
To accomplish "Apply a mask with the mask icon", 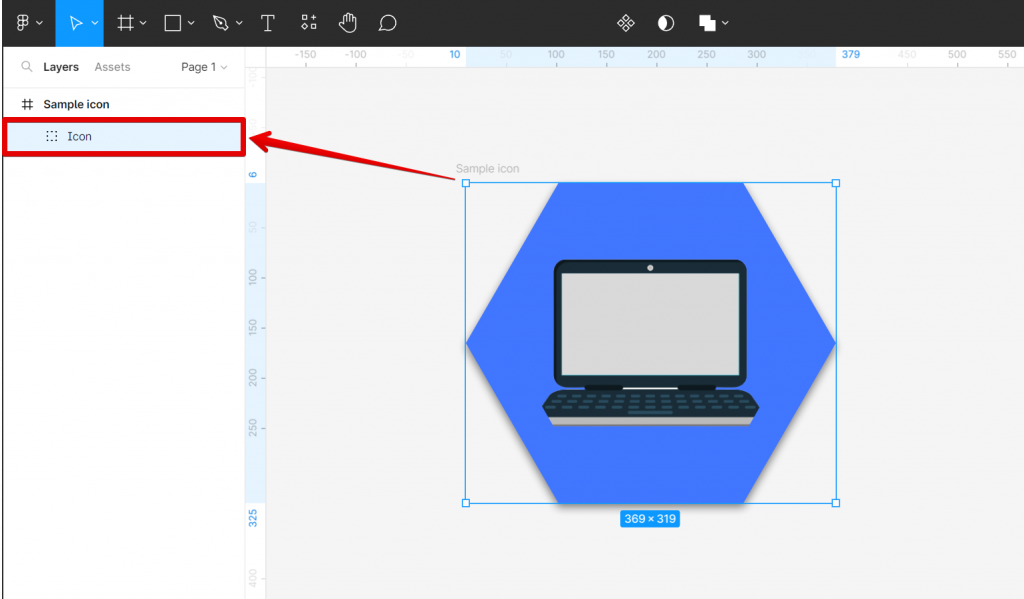I will pos(665,23).
